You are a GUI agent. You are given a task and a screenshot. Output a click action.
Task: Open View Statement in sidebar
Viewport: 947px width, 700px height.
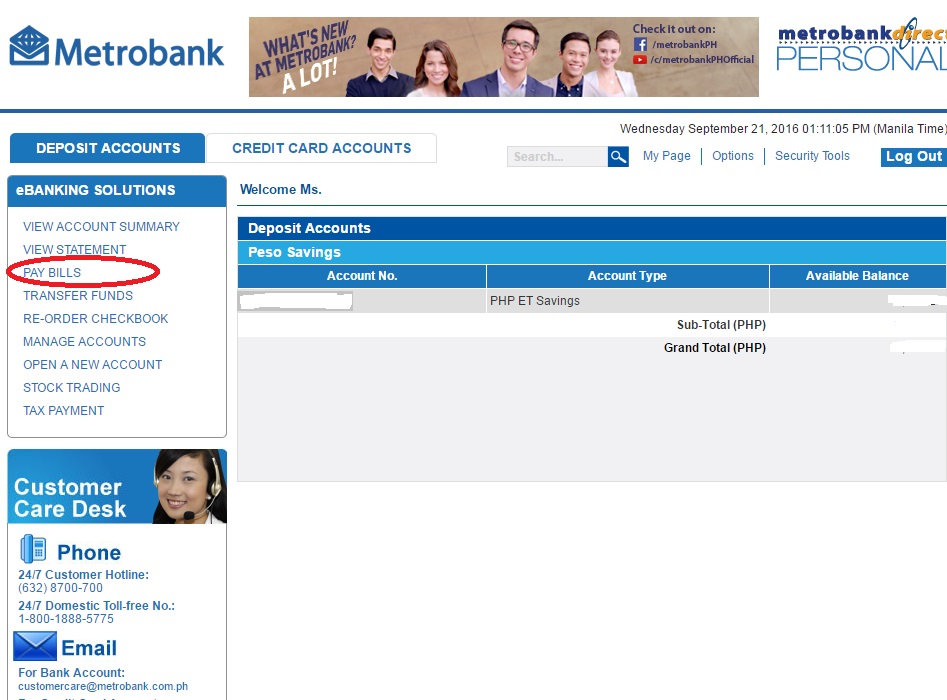click(x=74, y=249)
